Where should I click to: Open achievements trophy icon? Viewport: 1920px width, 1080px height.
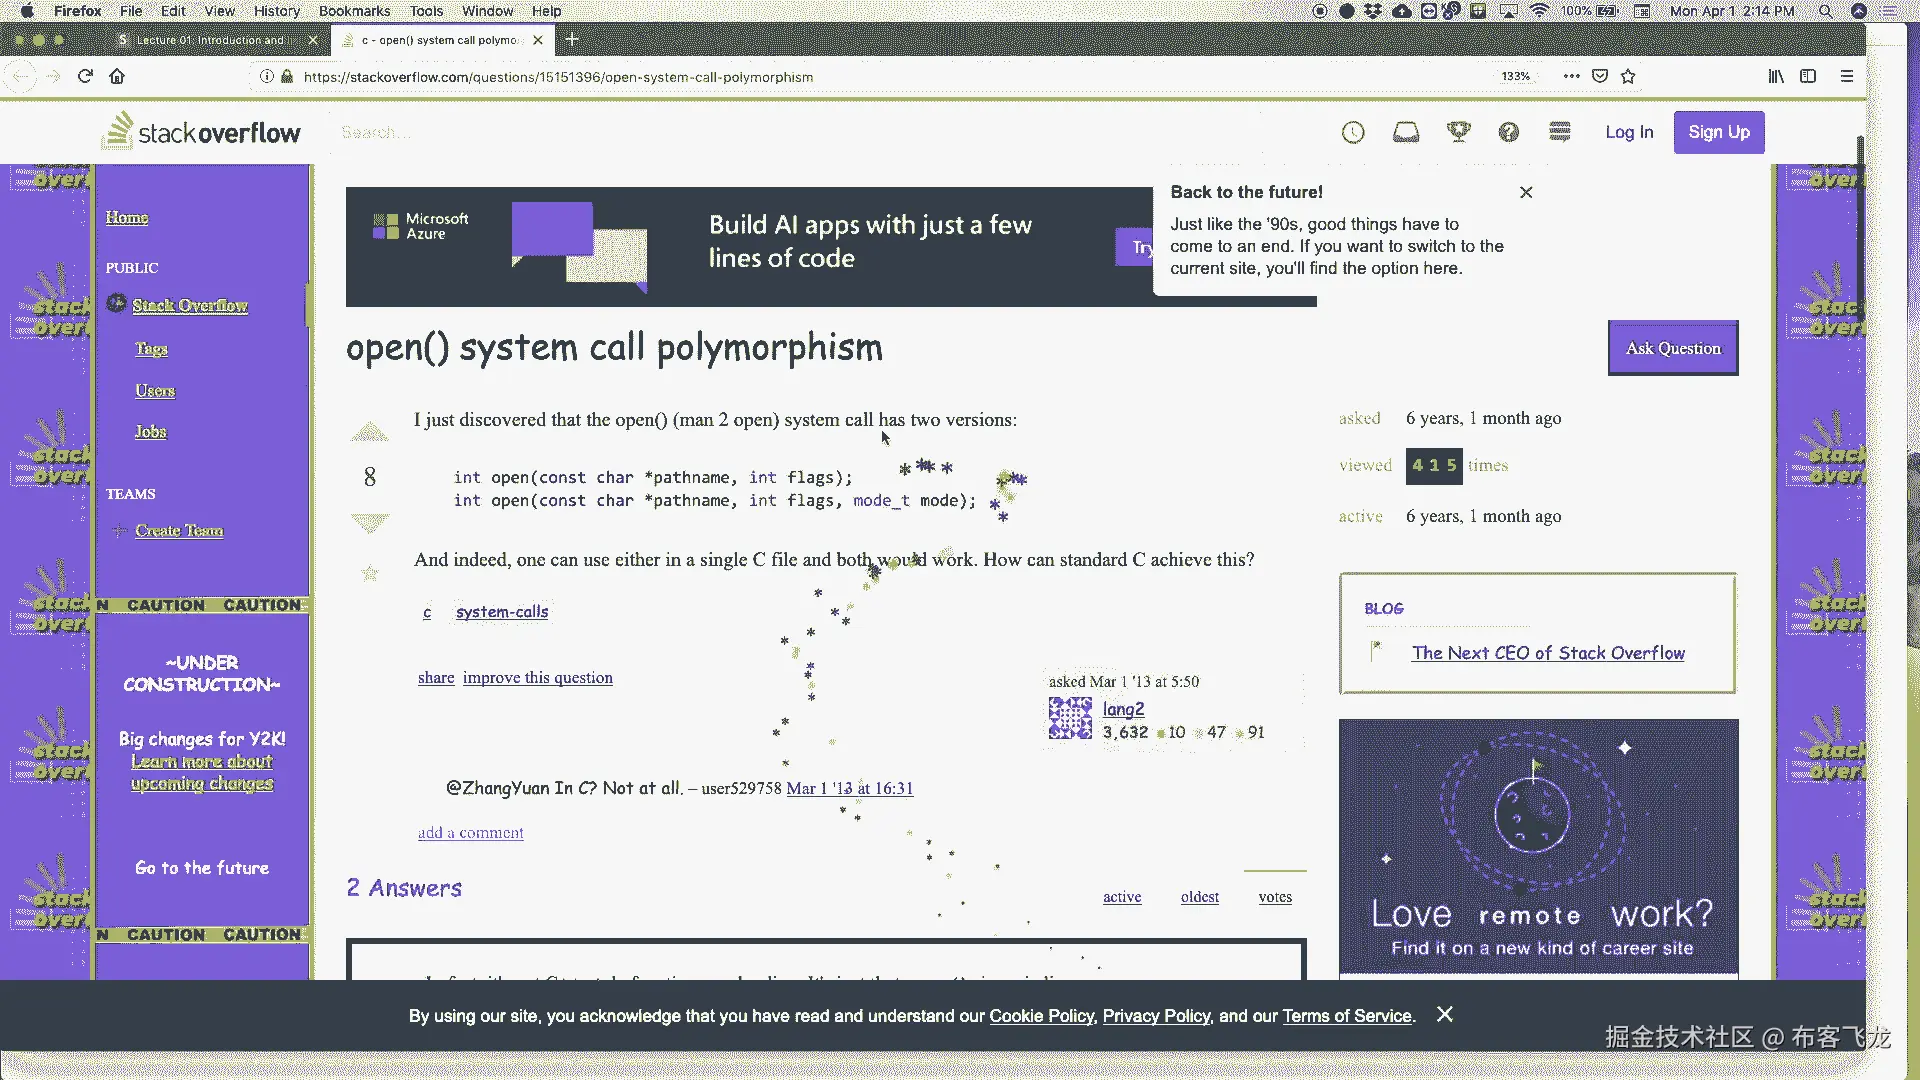(x=1458, y=132)
